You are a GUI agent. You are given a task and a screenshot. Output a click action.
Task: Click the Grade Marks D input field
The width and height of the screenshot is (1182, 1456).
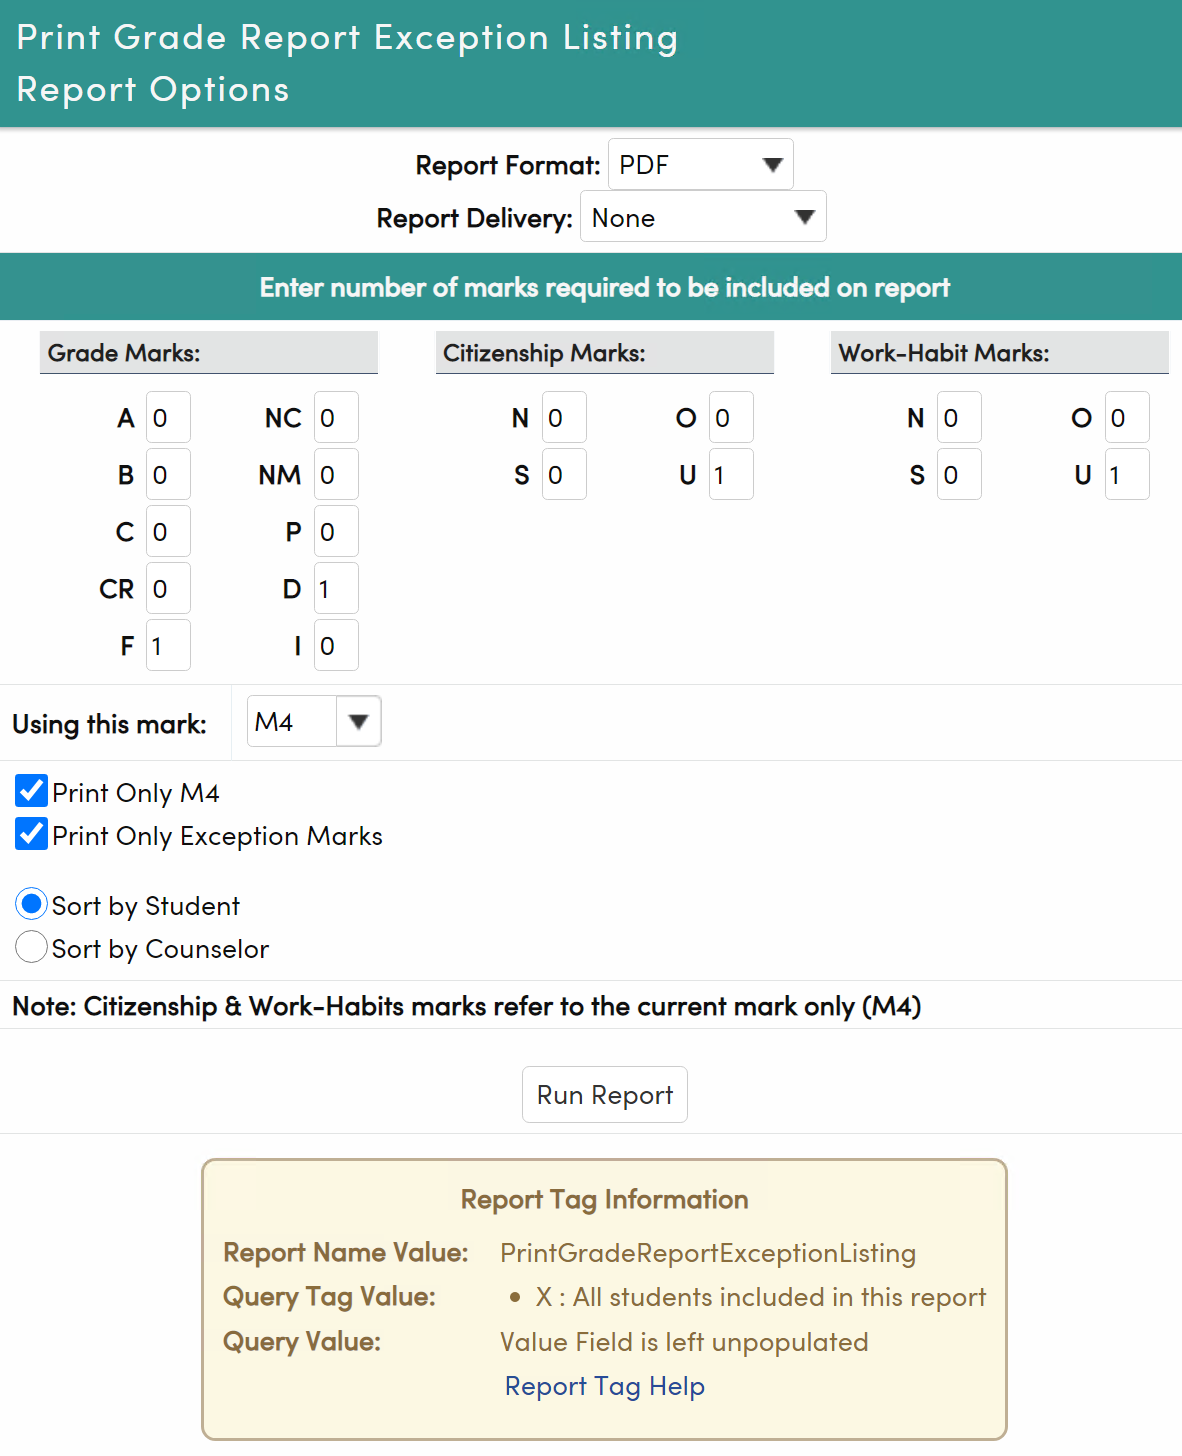click(x=336, y=588)
